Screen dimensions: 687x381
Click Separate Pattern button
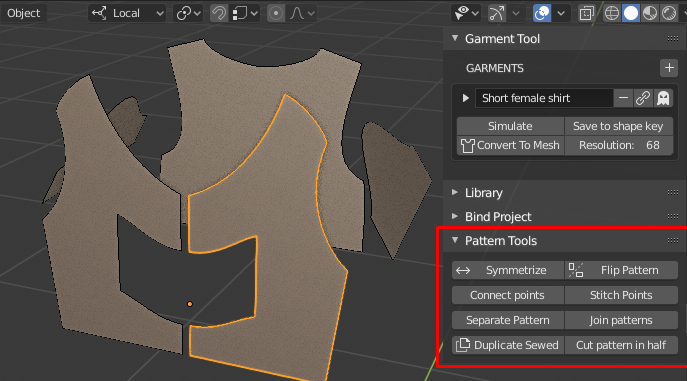tap(508, 320)
